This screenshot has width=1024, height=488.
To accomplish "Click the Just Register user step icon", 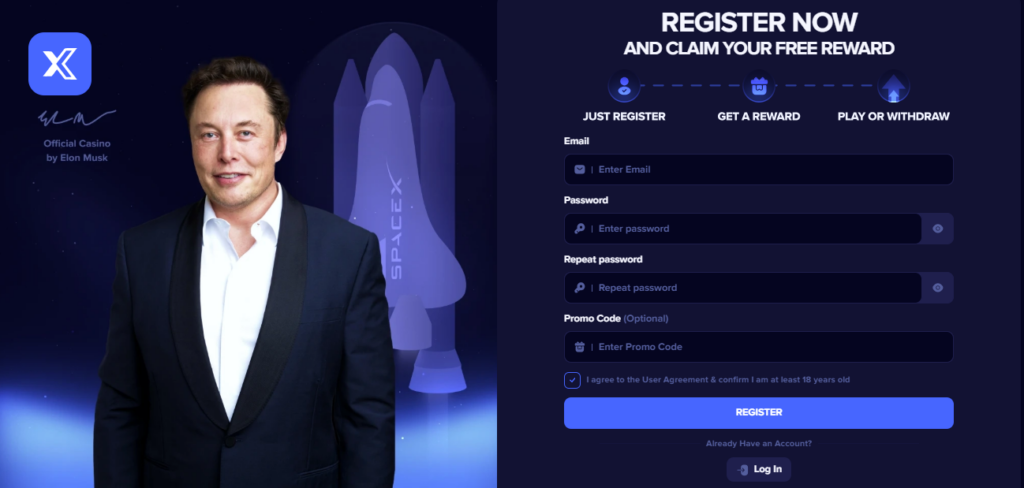I will point(624,86).
